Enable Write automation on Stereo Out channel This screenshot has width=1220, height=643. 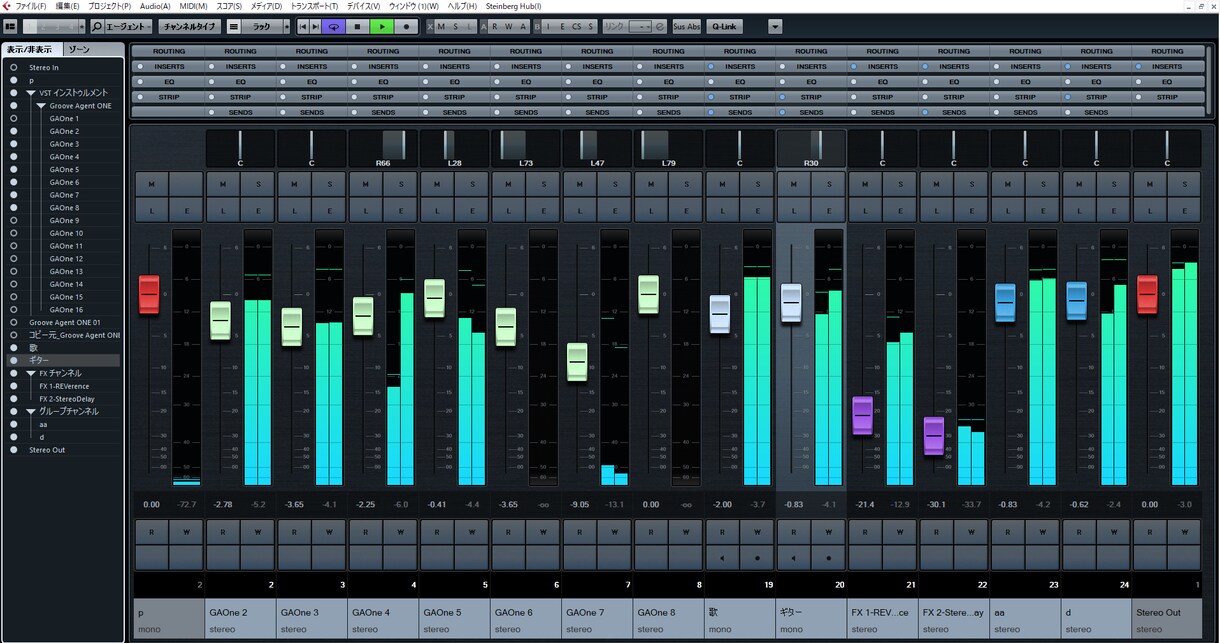coord(1184,532)
